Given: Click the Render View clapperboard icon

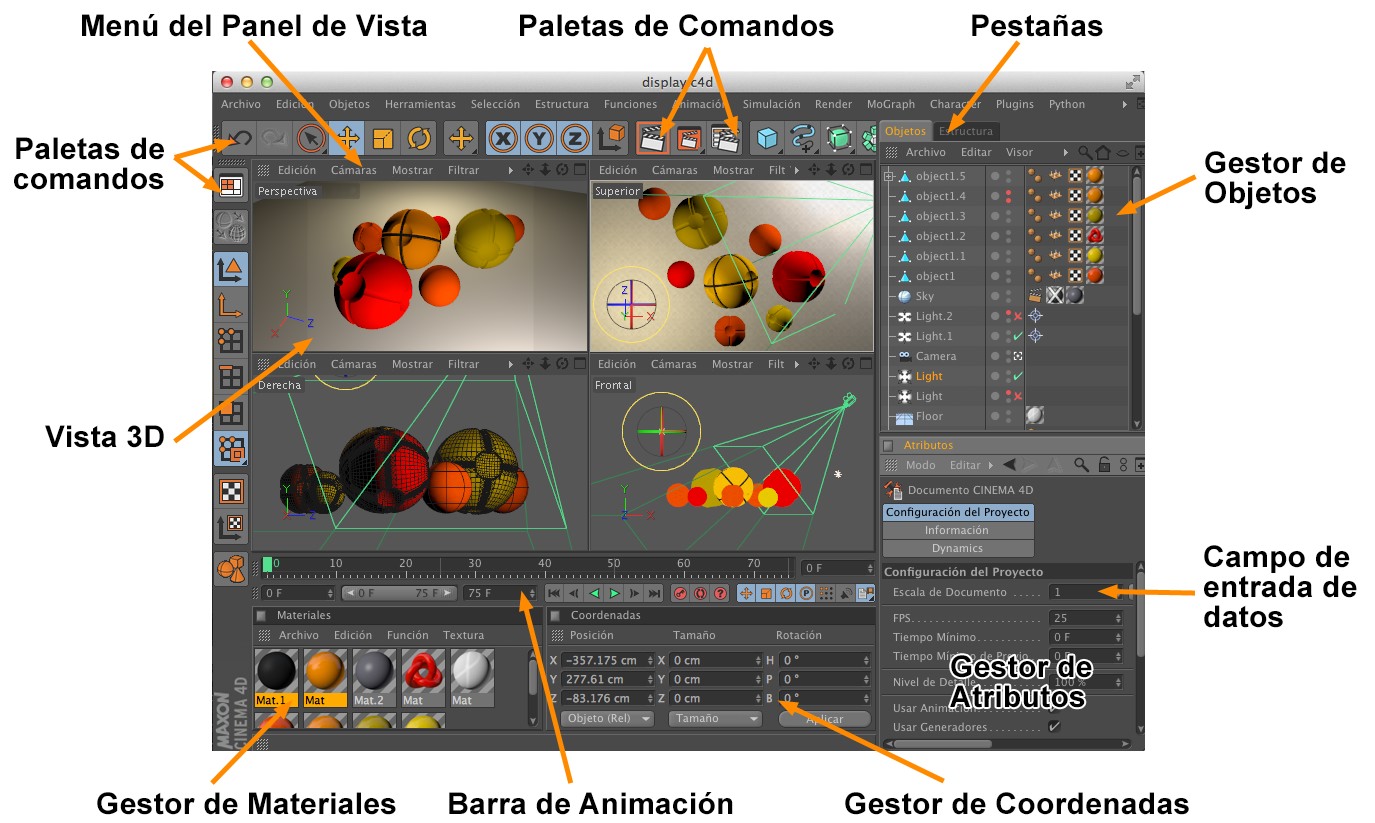Looking at the screenshot, I should (x=653, y=136).
